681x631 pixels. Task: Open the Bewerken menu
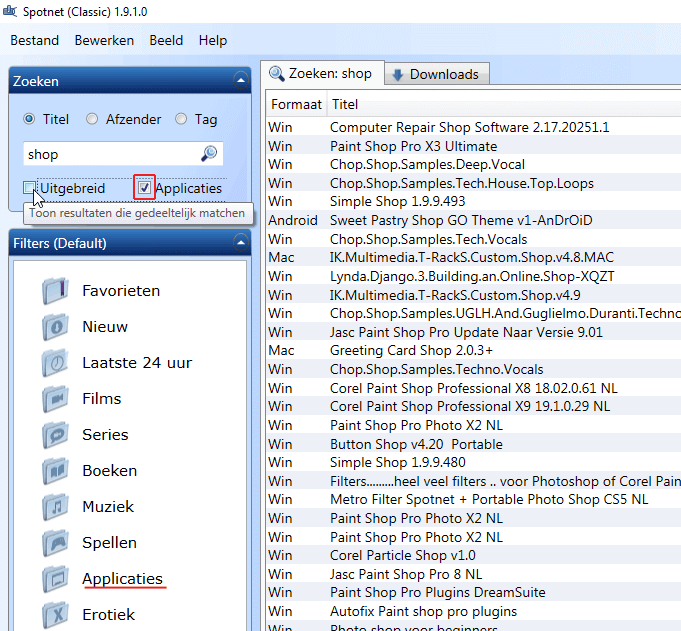pyautogui.click(x=104, y=40)
